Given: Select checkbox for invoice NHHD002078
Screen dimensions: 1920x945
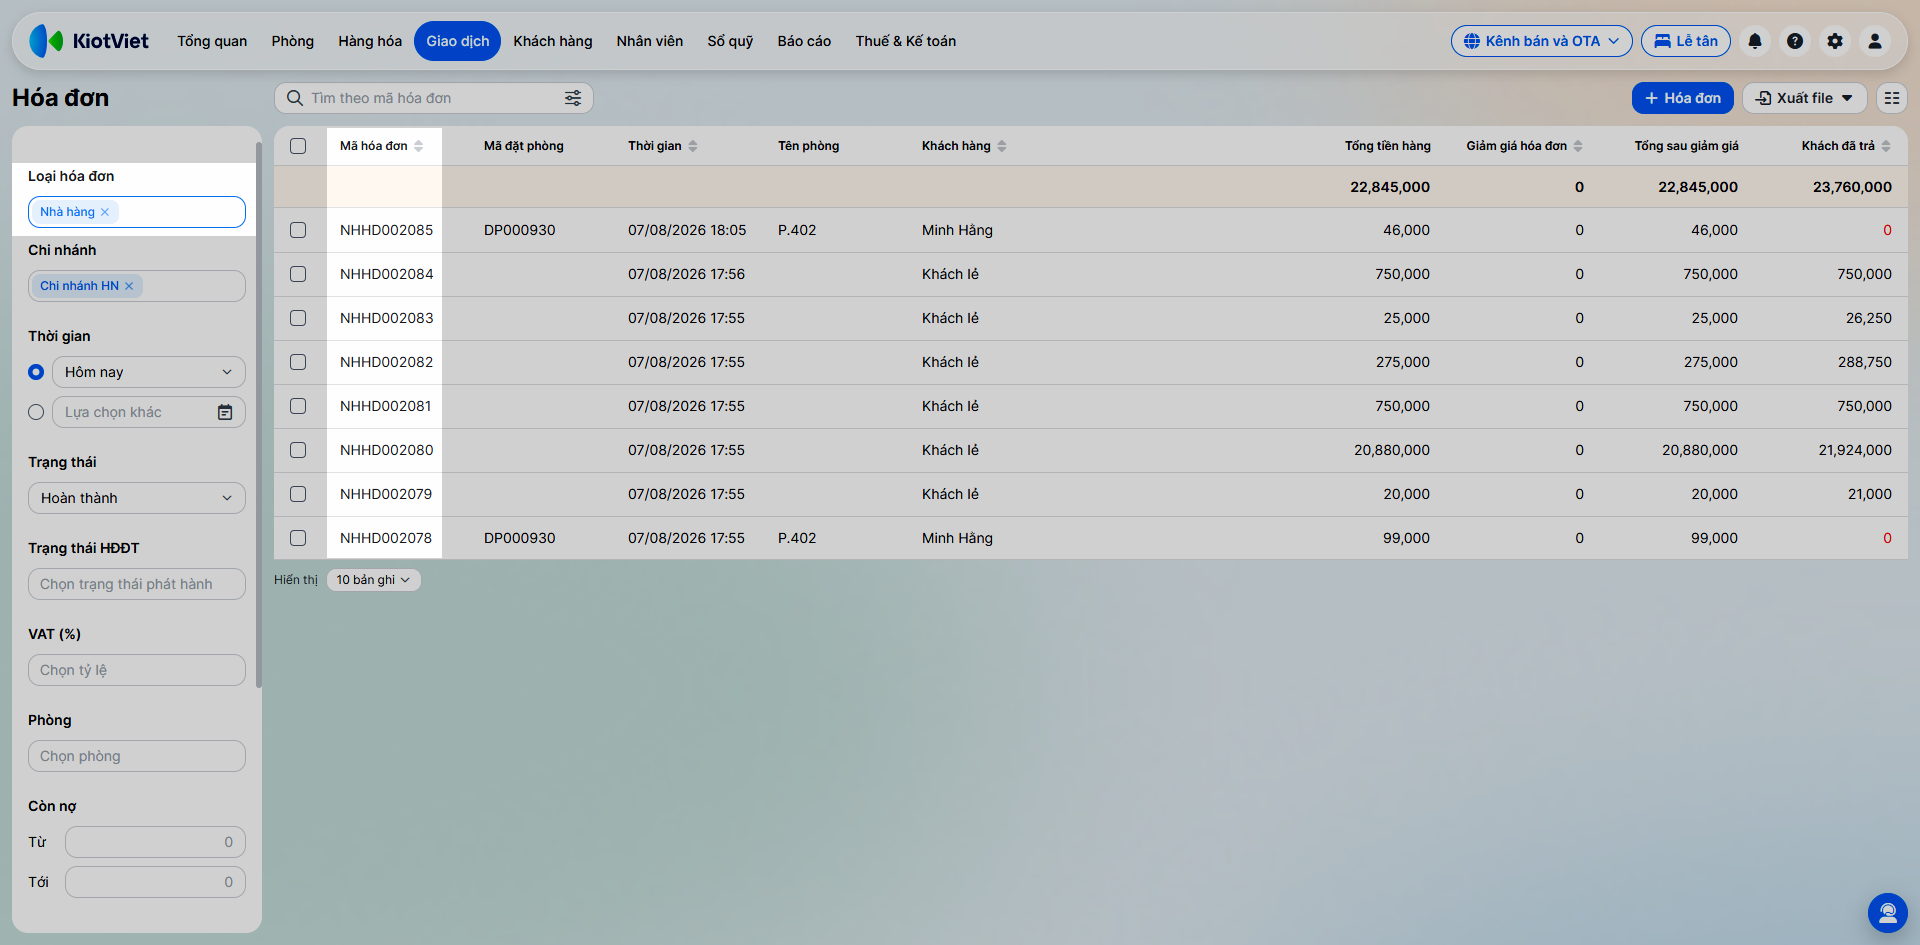Looking at the screenshot, I should (298, 538).
